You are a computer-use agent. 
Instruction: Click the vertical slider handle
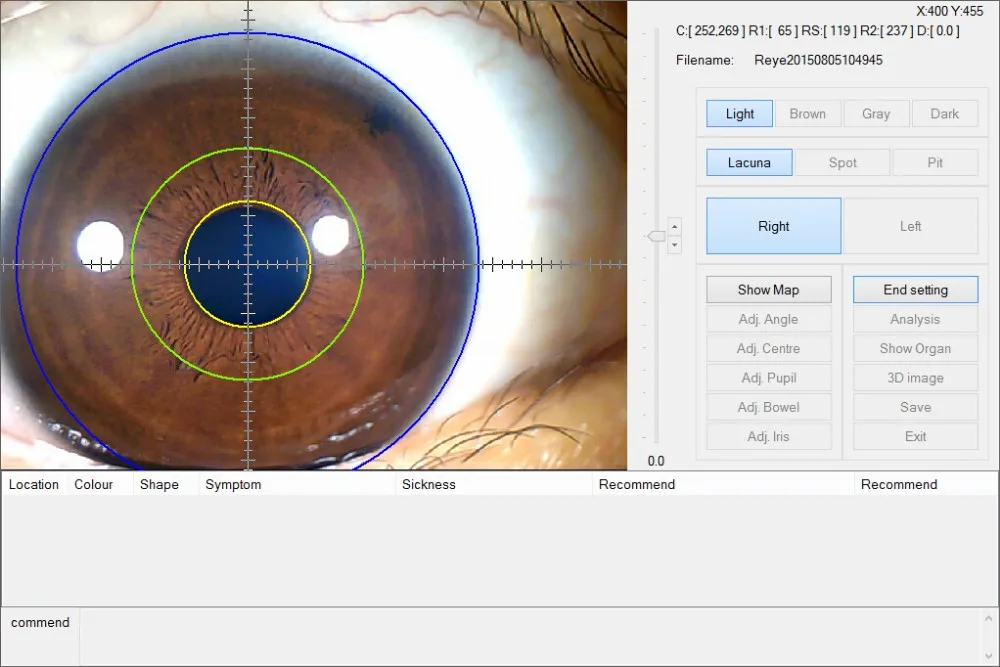click(656, 236)
